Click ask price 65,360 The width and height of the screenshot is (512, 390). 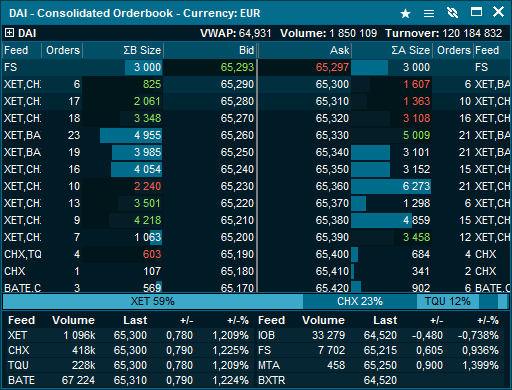(x=332, y=186)
